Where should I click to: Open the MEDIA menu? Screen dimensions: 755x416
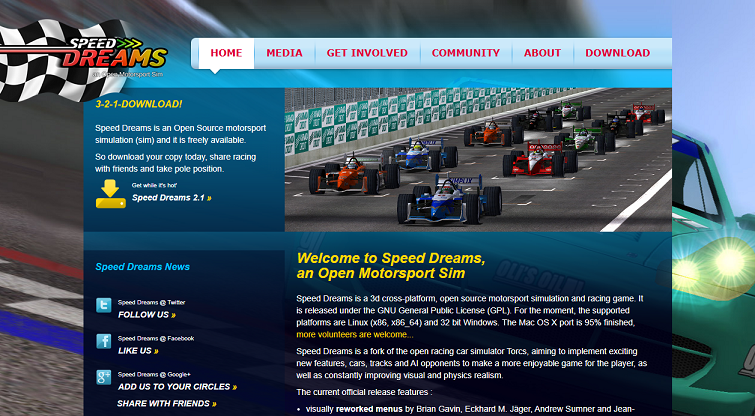[x=285, y=53]
